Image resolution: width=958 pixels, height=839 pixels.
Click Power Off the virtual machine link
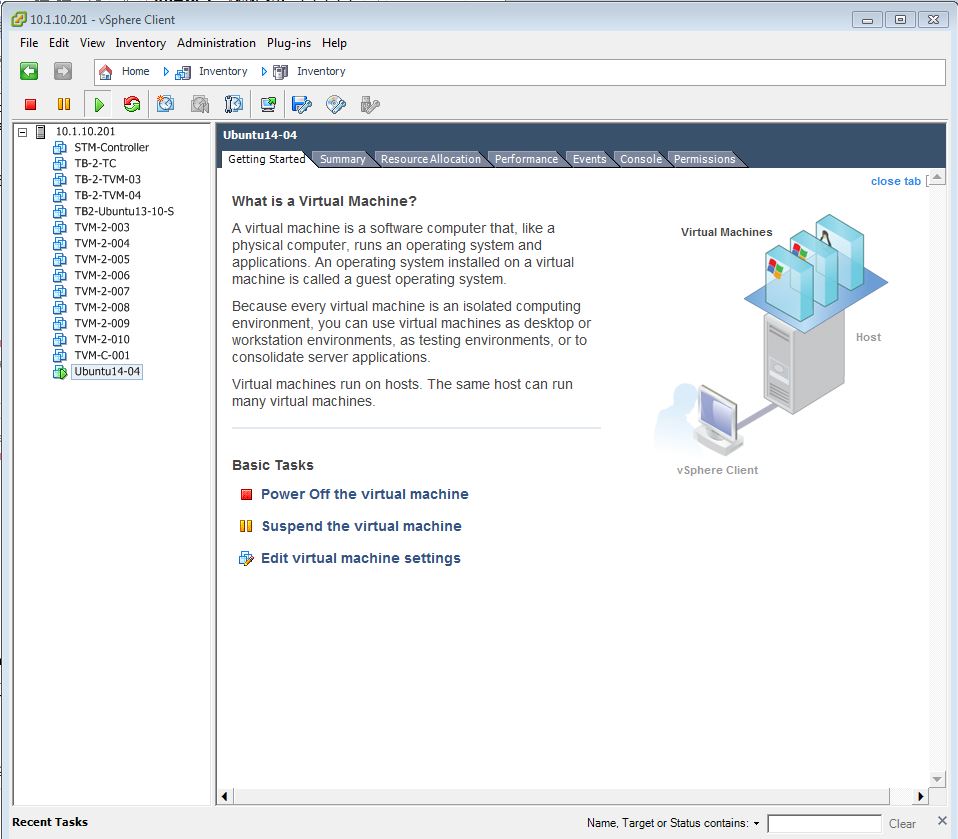tap(365, 494)
